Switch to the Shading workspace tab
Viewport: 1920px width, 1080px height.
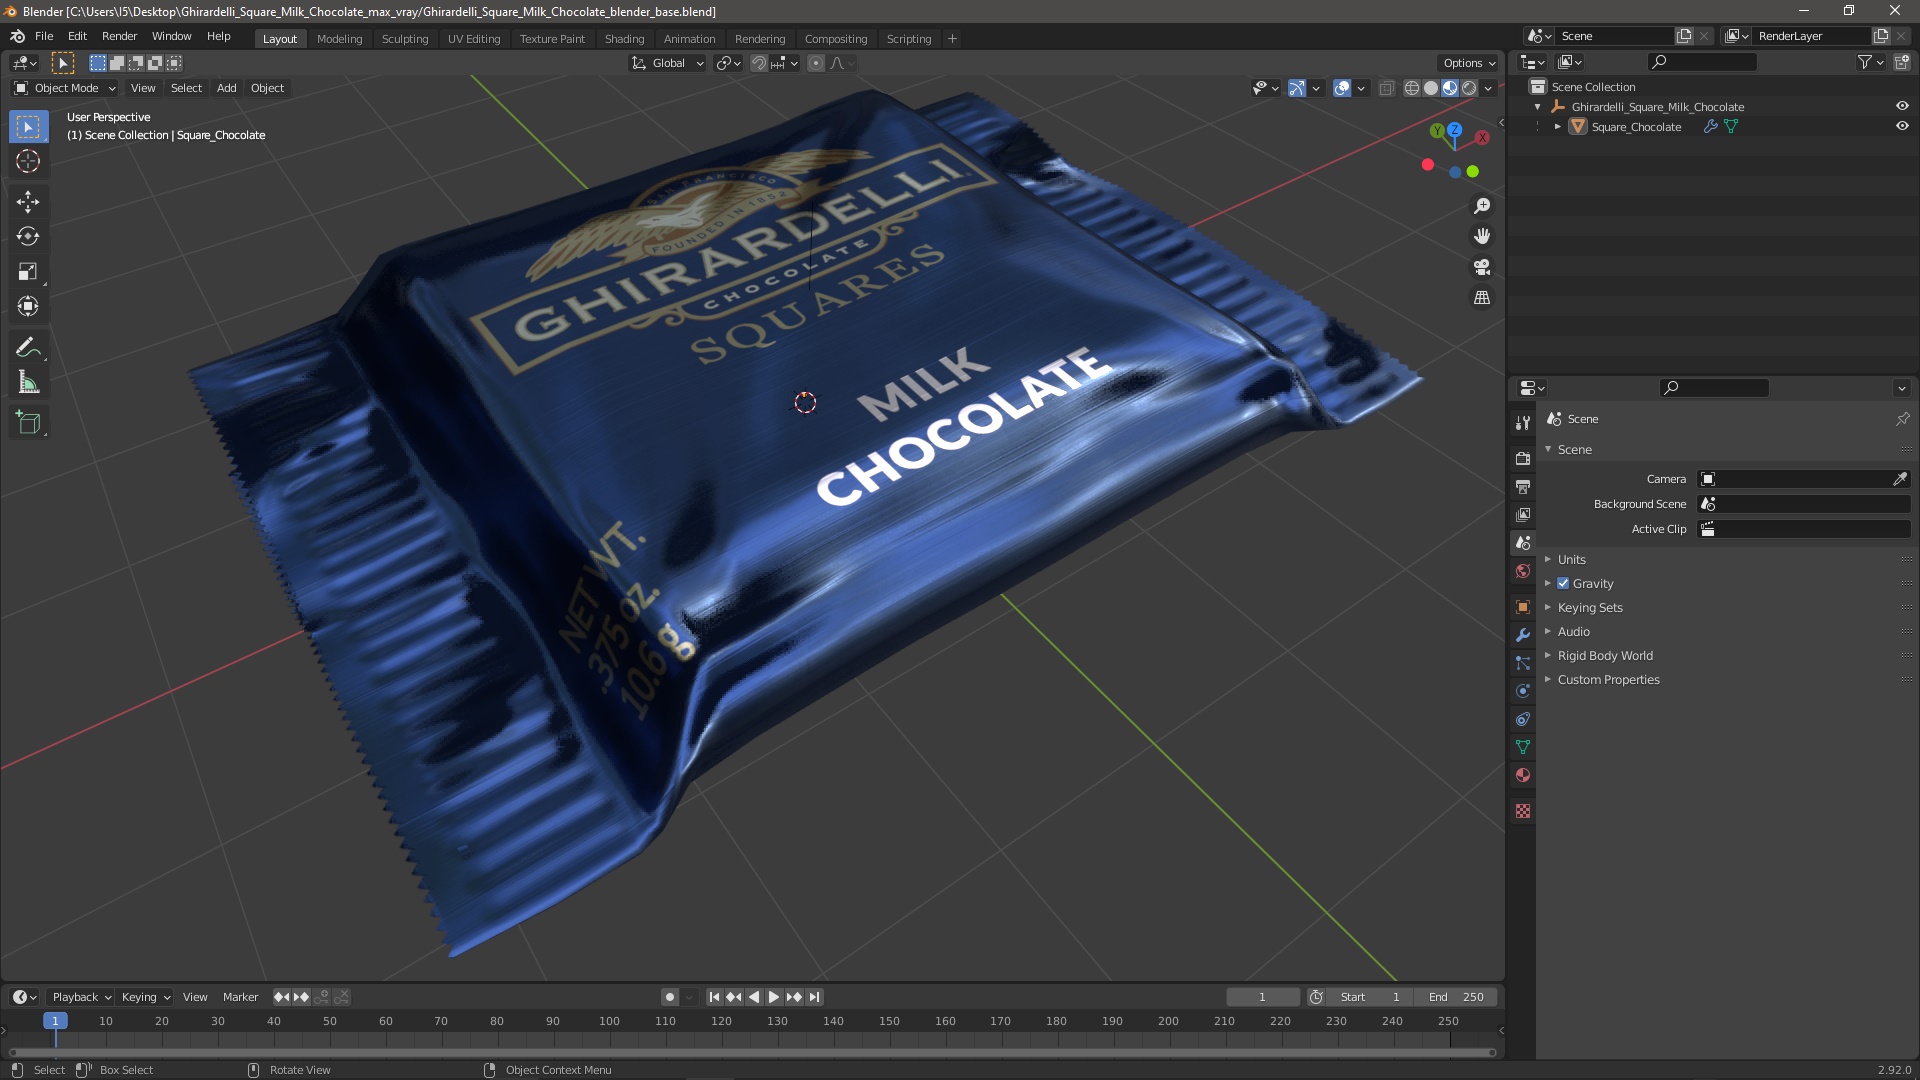click(624, 39)
